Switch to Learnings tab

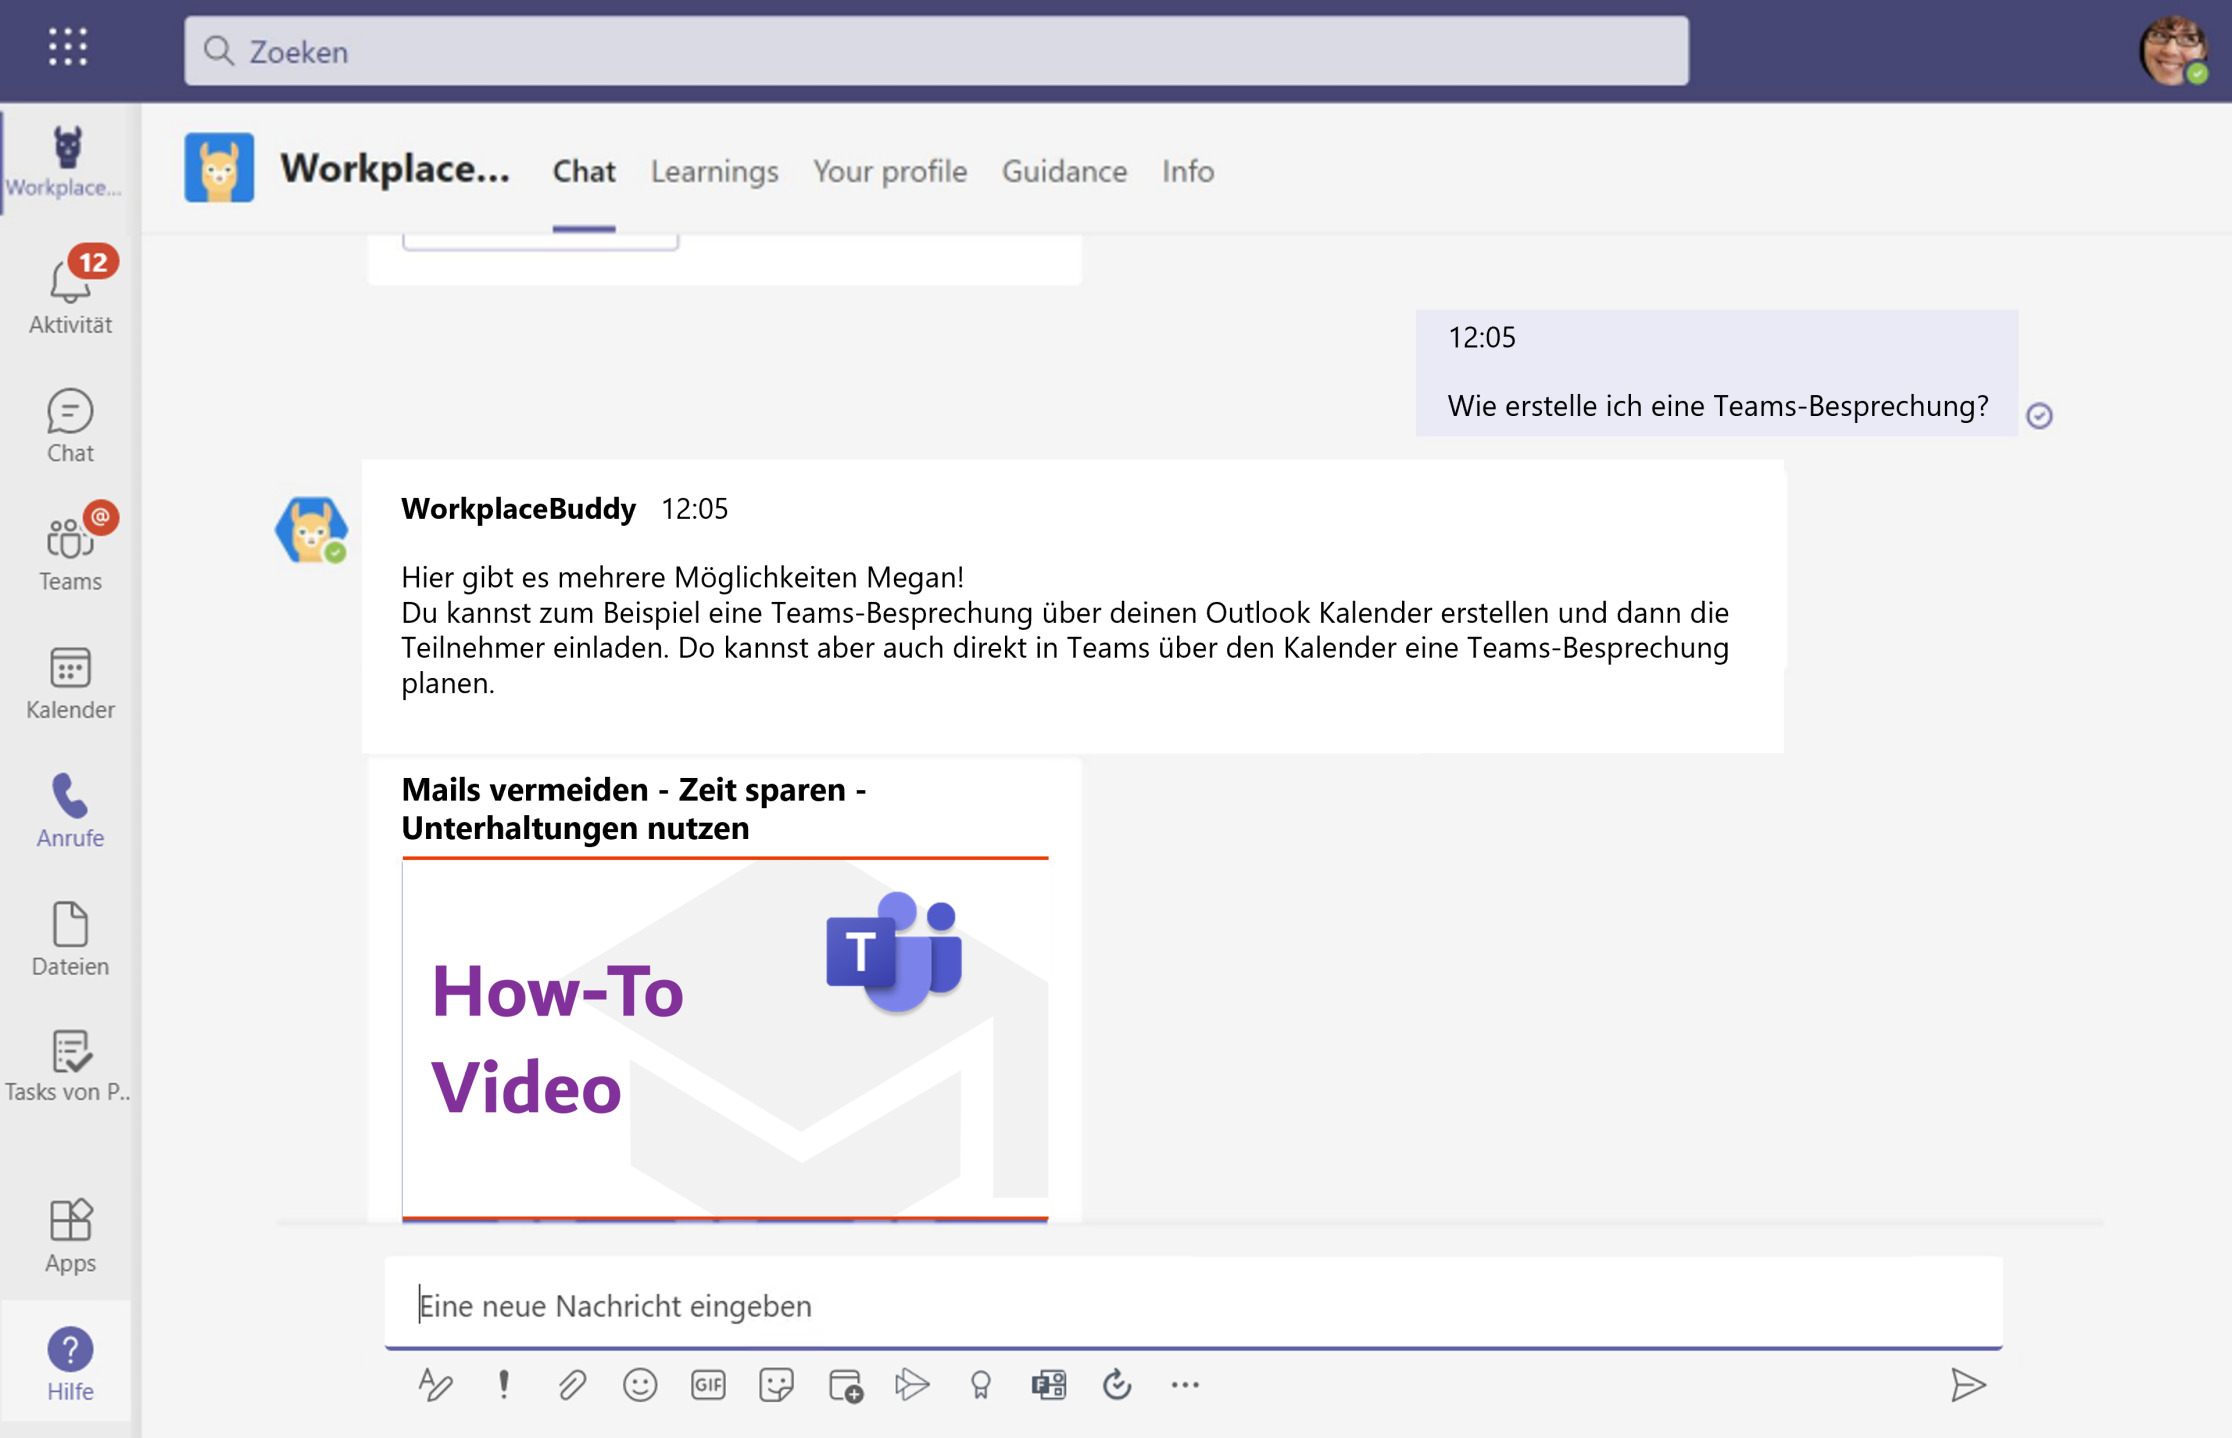(713, 171)
